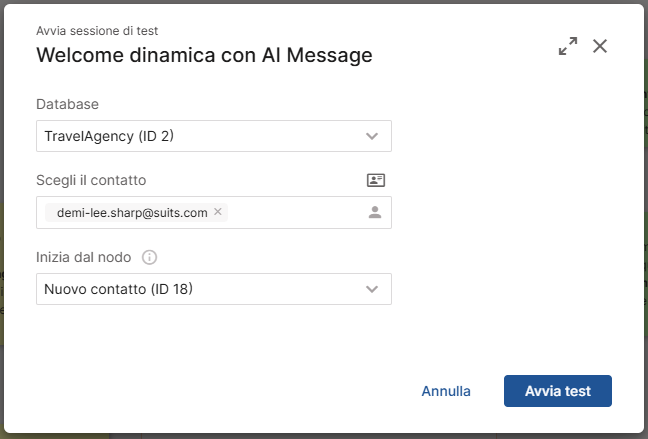Expand the dialog to full screen
The height and width of the screenshot is (439, 648).
(568, 46)
